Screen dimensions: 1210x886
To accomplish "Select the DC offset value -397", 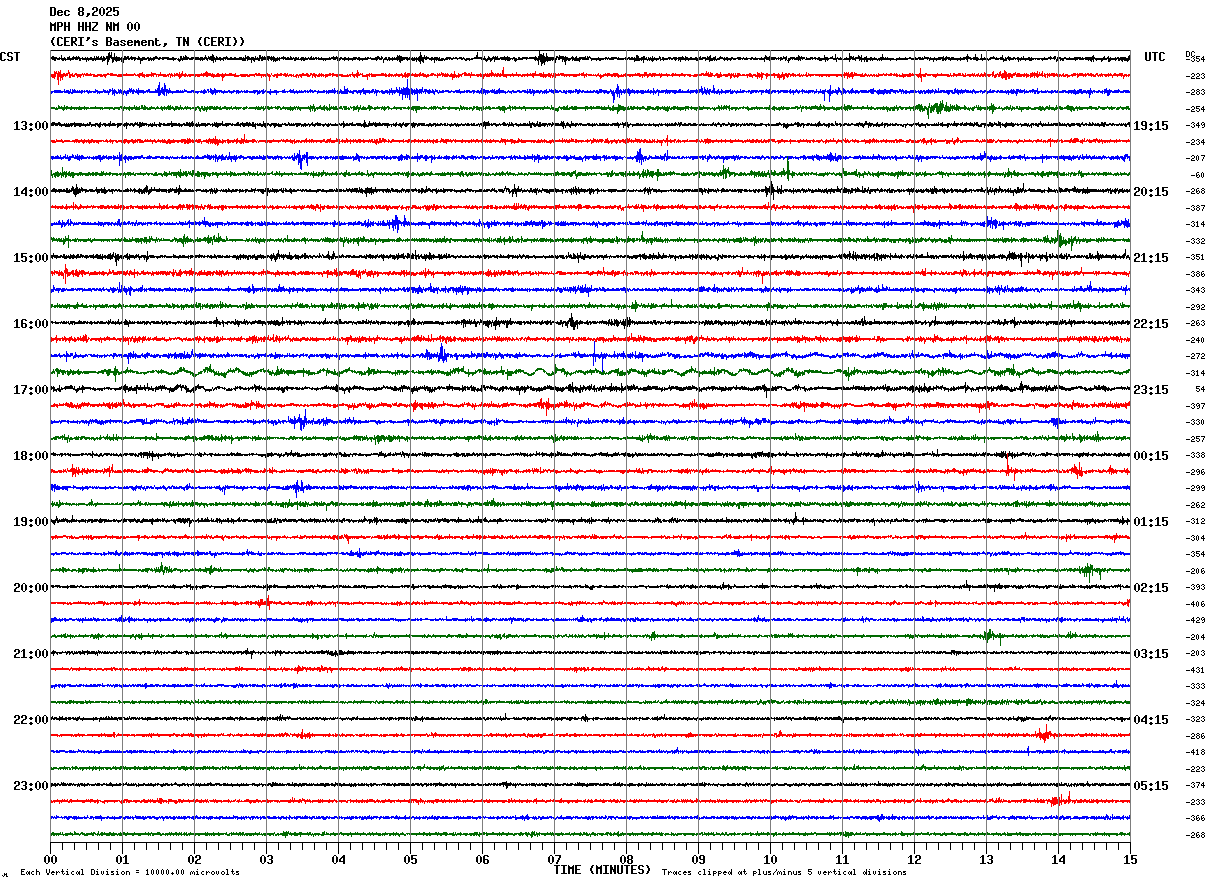I will click(x=1195, y=406).
